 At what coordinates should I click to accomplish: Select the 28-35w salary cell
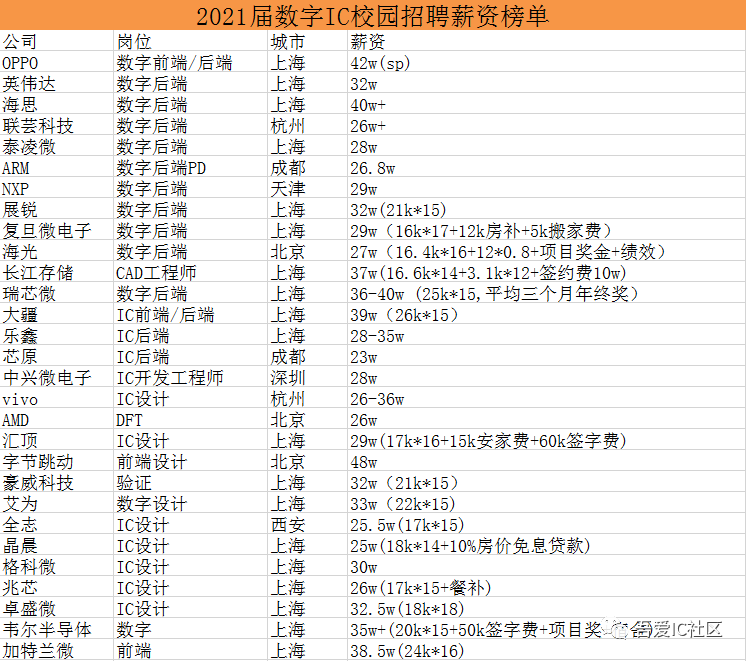pyautogui.click(x=546, y=335)
